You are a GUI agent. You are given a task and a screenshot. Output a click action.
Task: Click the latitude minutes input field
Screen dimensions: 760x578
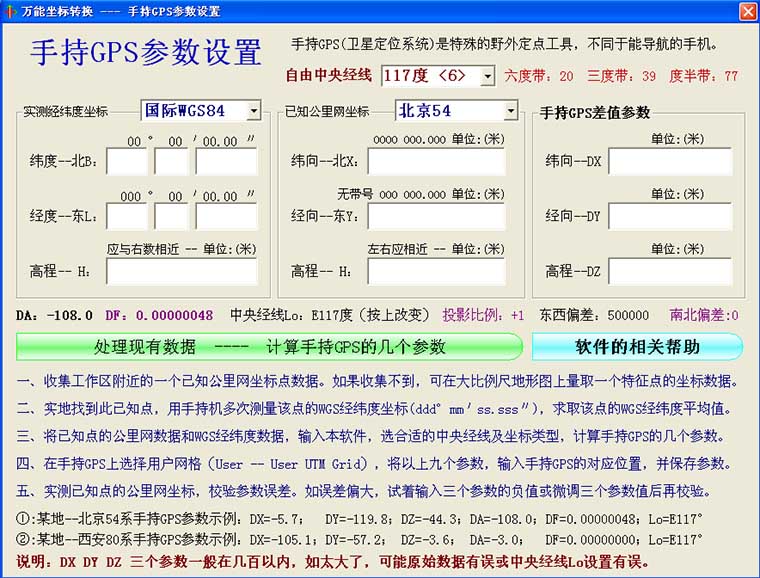click(x=171, y=161)
